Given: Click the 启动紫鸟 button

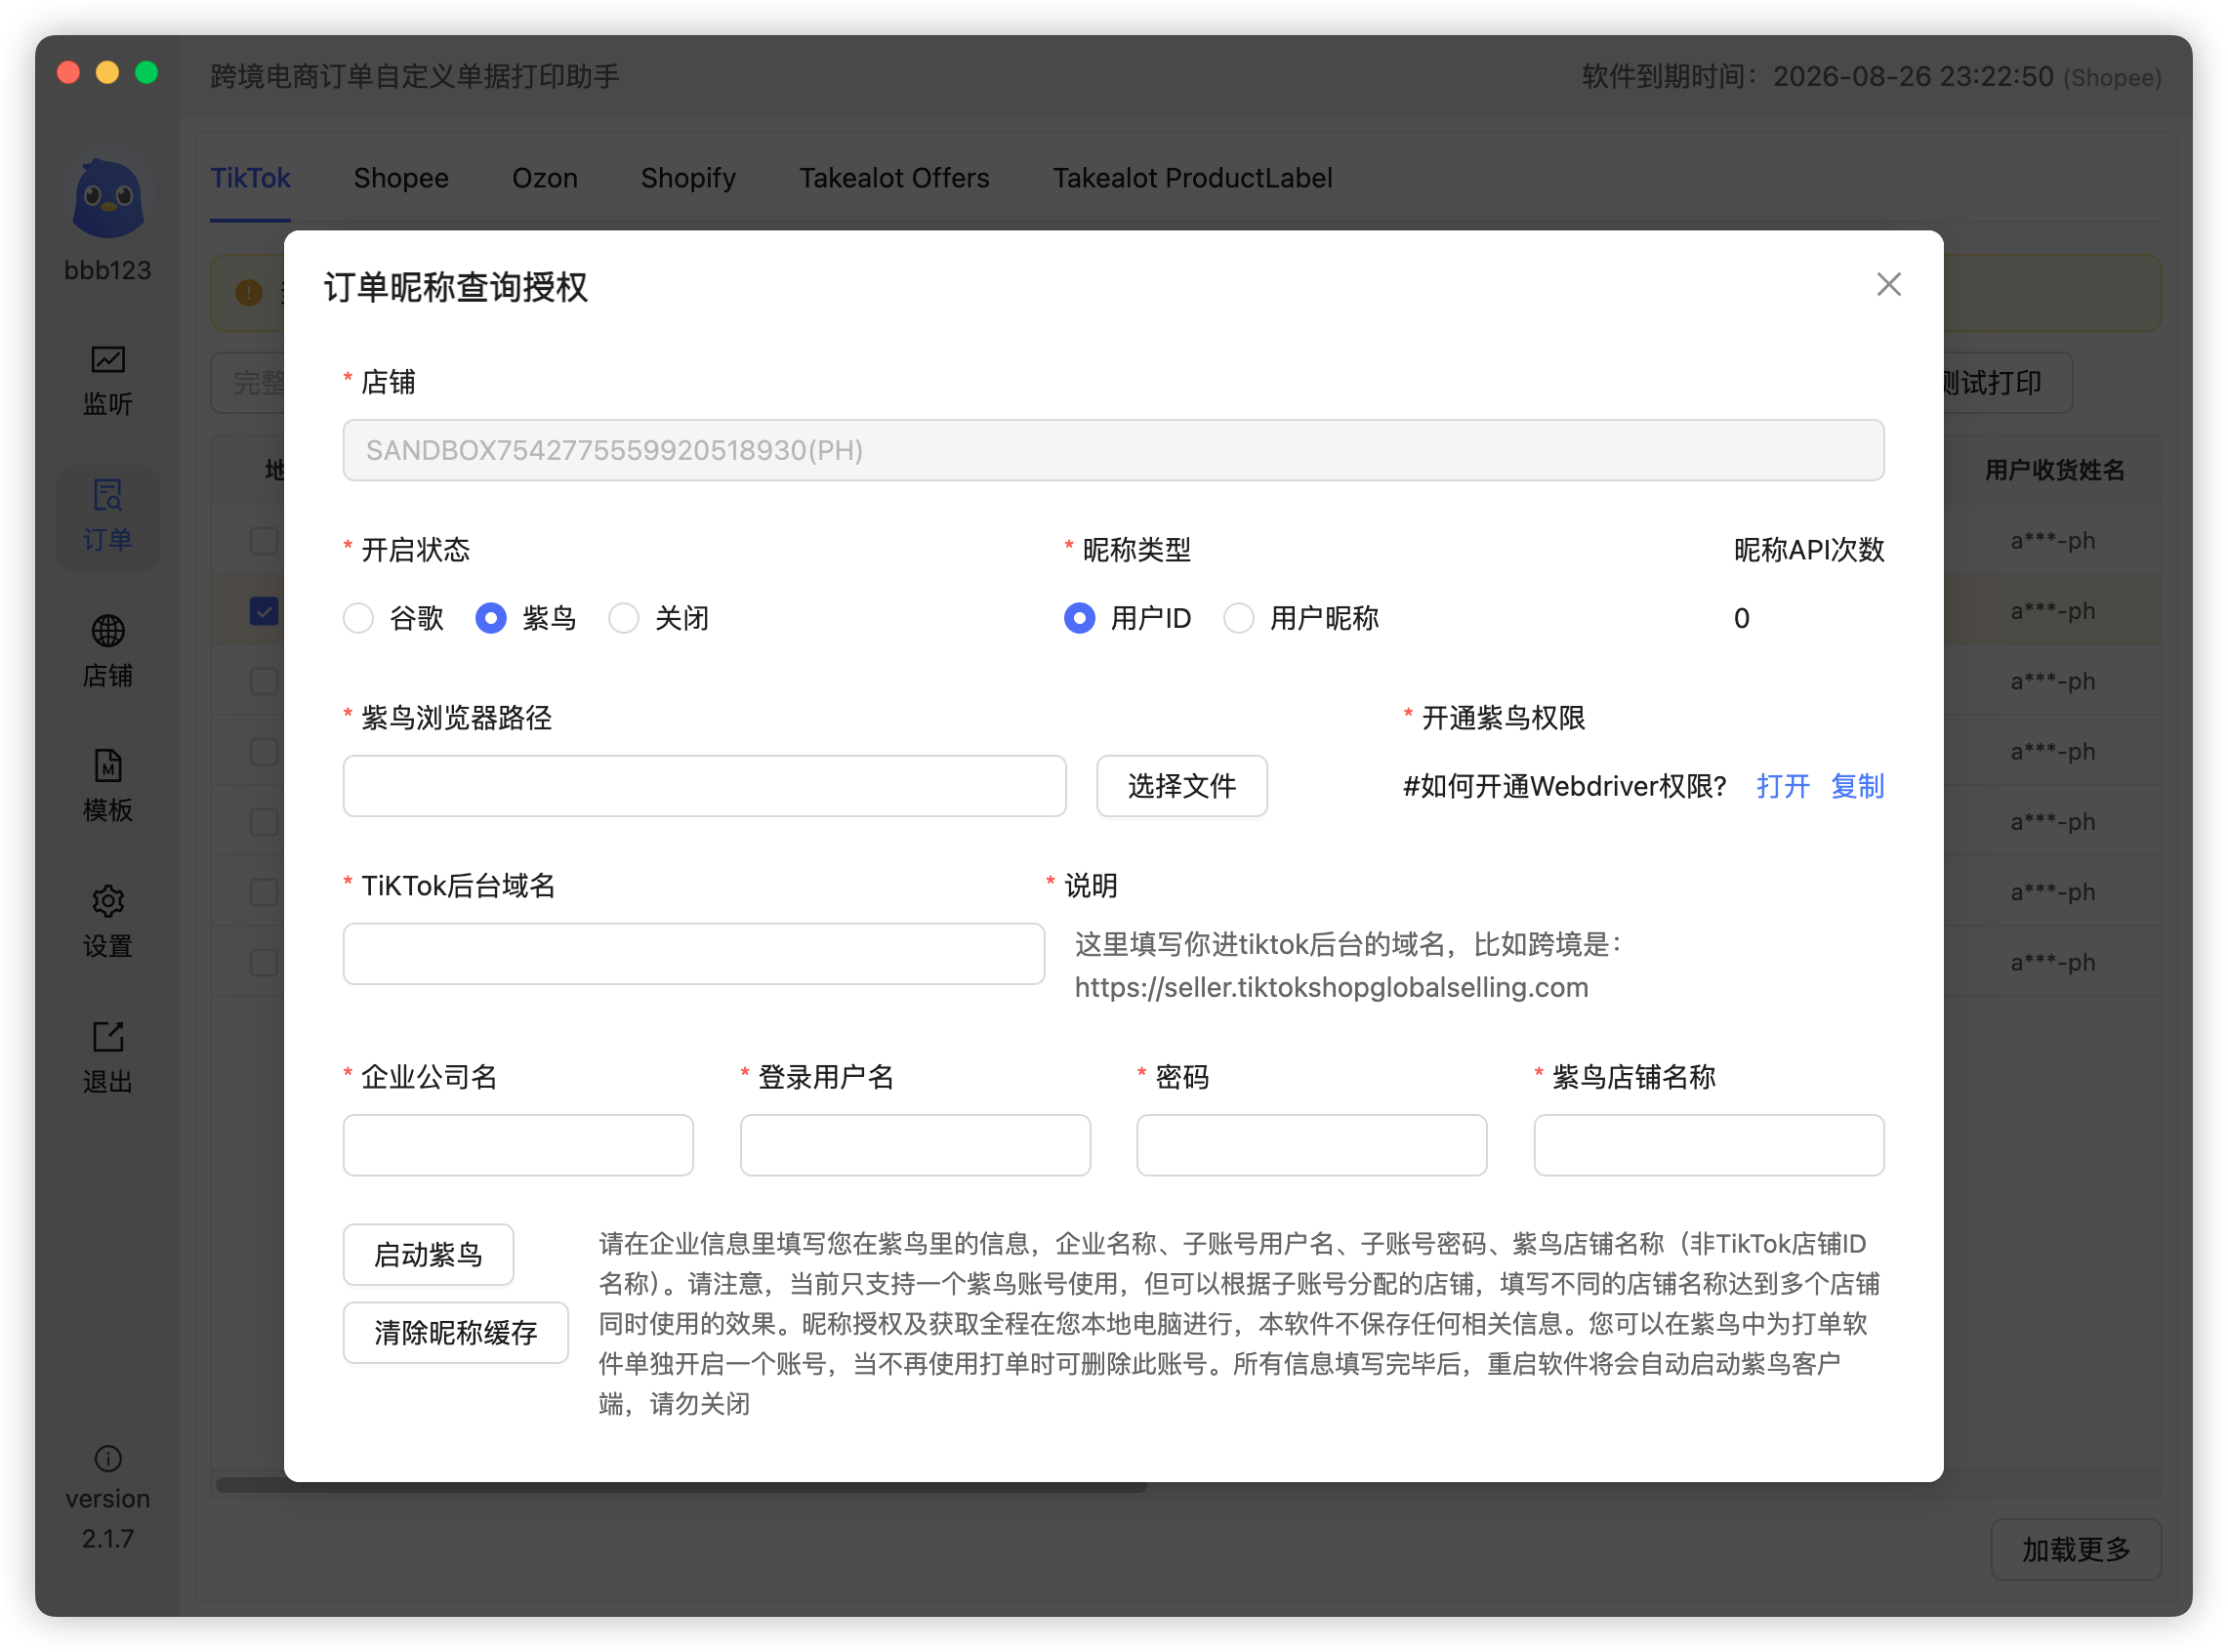Looking at the screenshot, I should [x=428, y=1254].
